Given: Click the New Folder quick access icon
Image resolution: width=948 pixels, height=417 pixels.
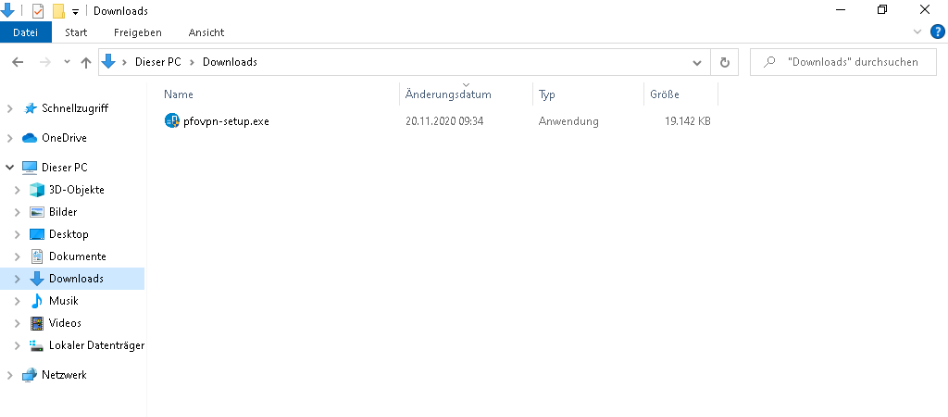Looking at the screenshot, I should [59, 11].
